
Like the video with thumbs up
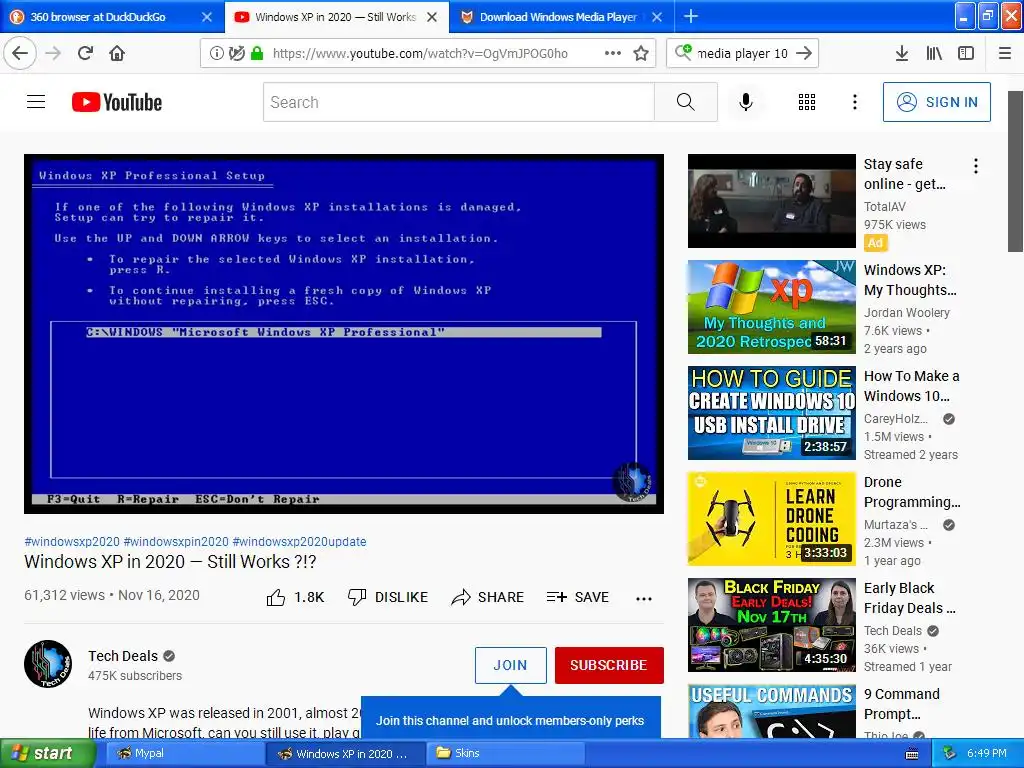pos(295,597)
